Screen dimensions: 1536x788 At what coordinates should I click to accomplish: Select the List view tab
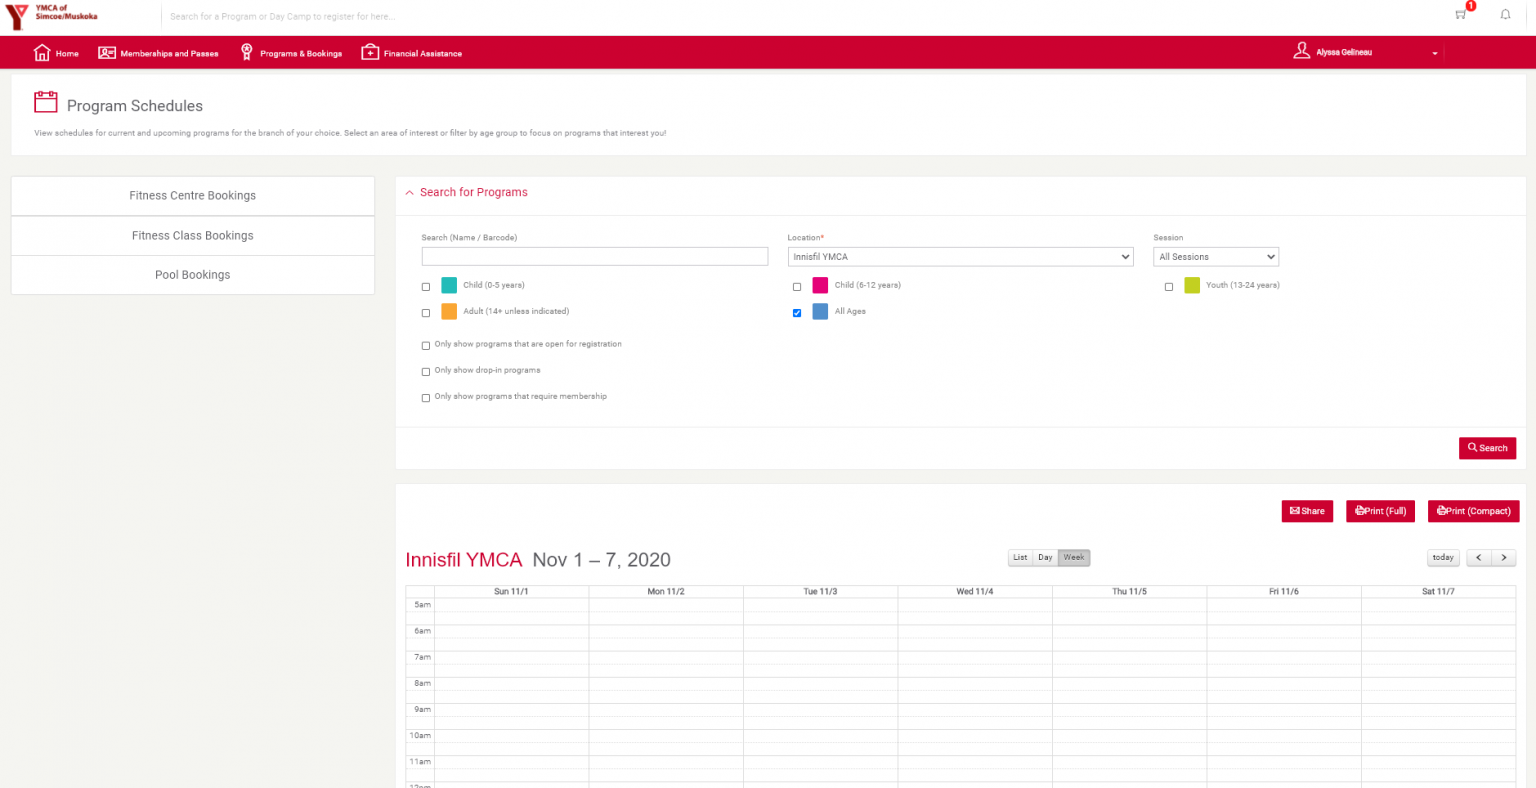click(1019, 557)
